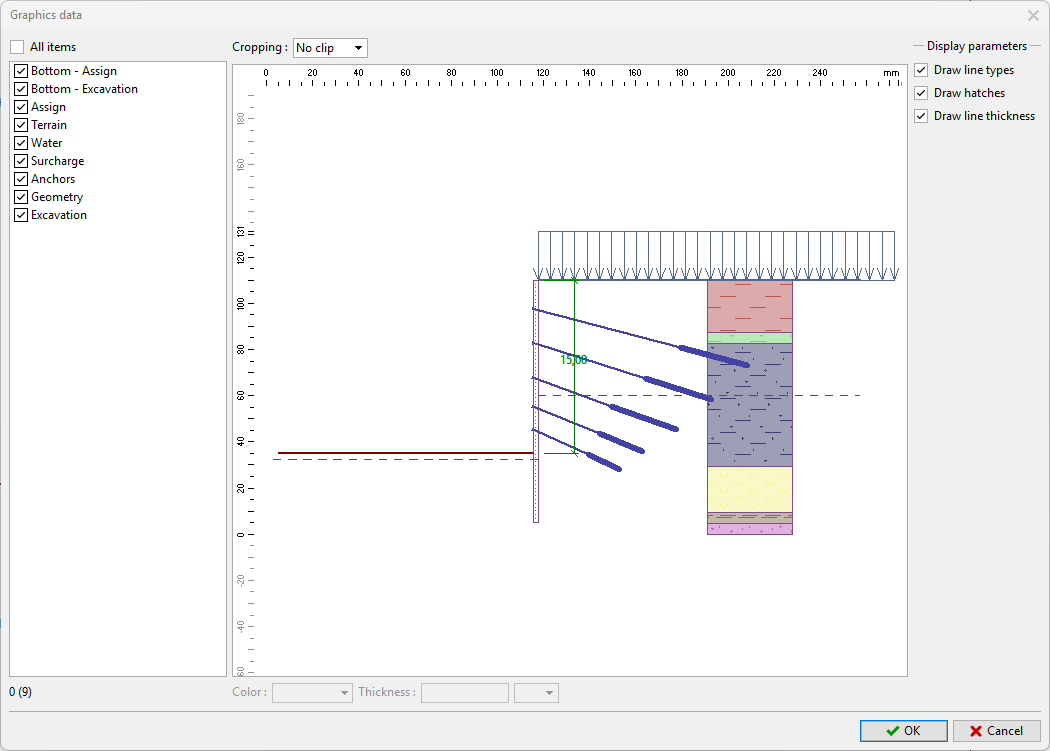This screenshot has height=751, width=1050.
Task: Disable Draw line types option
Action: coord(921,70)
